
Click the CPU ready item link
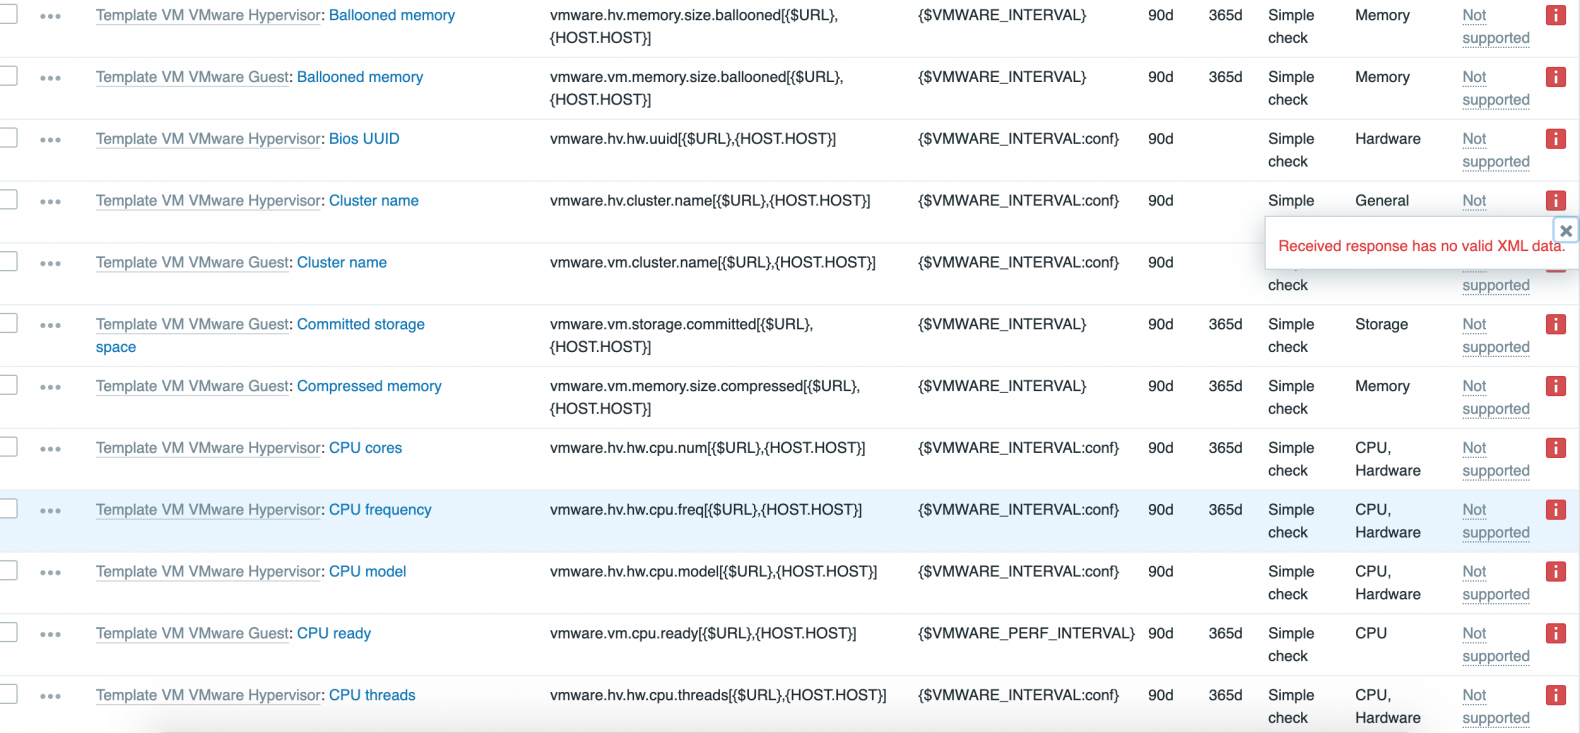[x=334, y=633]
